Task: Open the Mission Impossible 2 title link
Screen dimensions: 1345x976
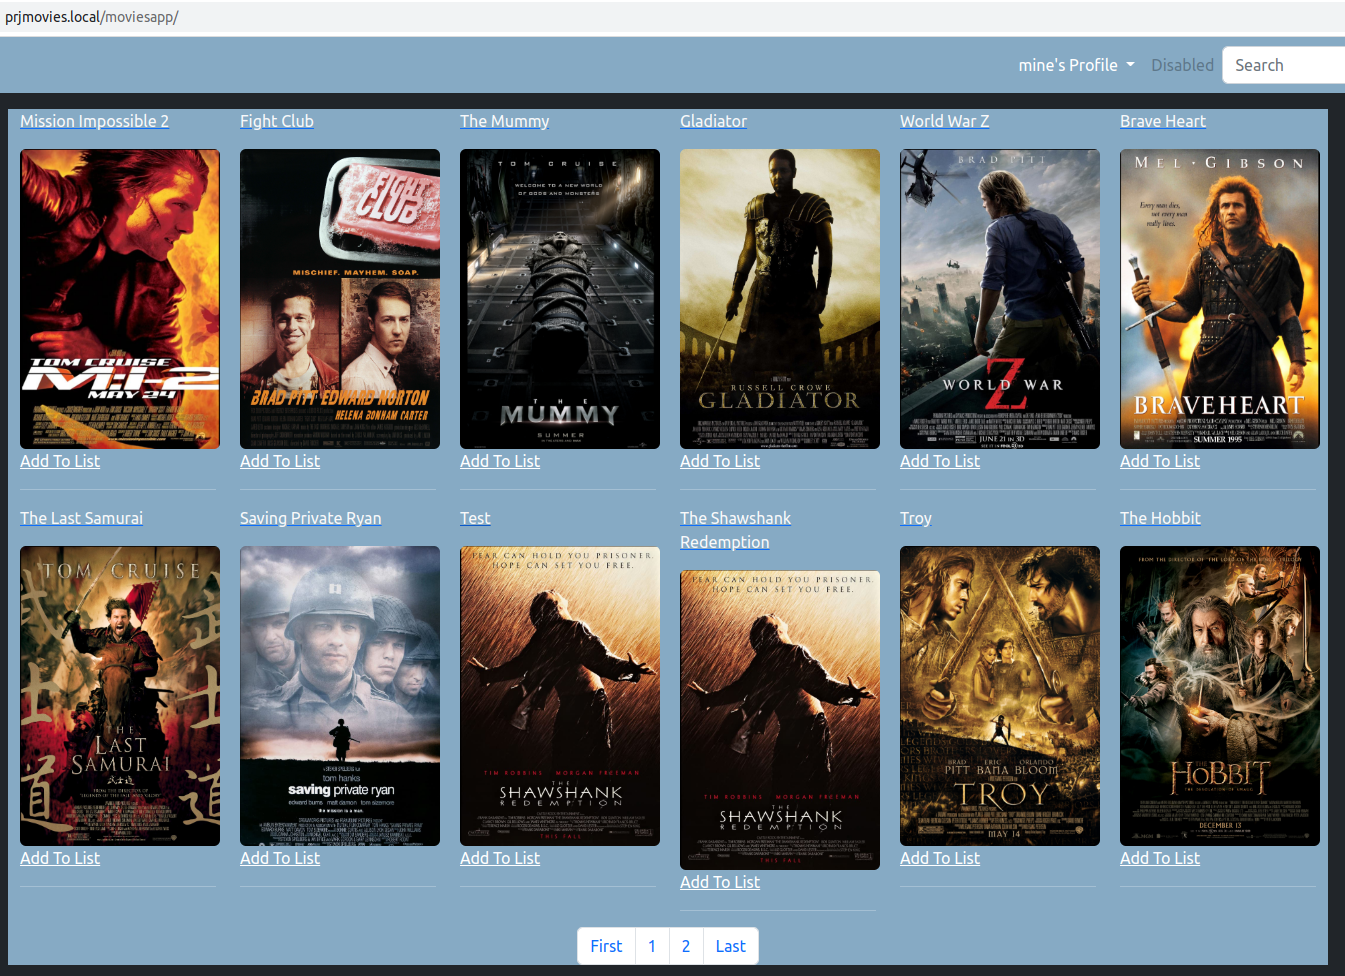Action: point(94,121)
